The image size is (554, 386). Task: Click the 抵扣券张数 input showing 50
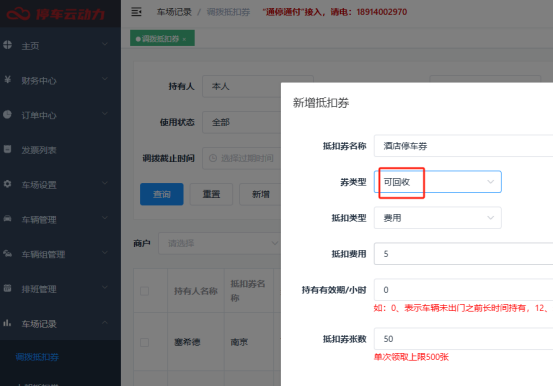tap(464, 339)
